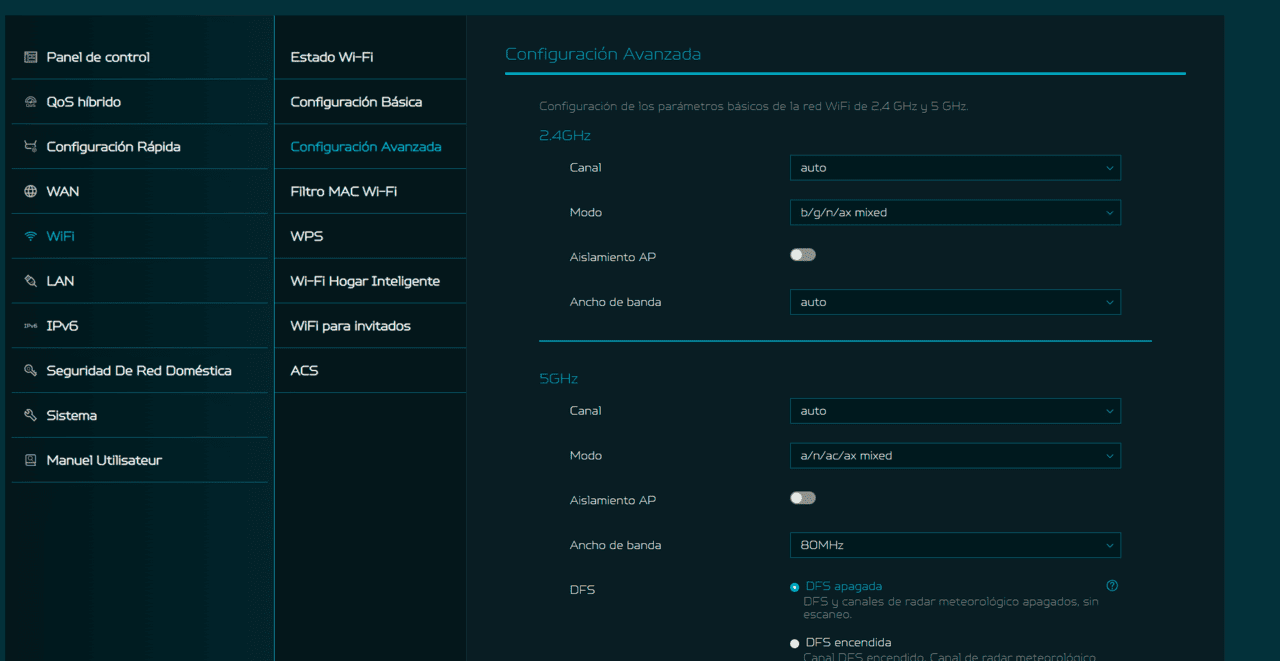Open Manuel Utilisateur link
Screen dimensions: 1280x661
103,460
